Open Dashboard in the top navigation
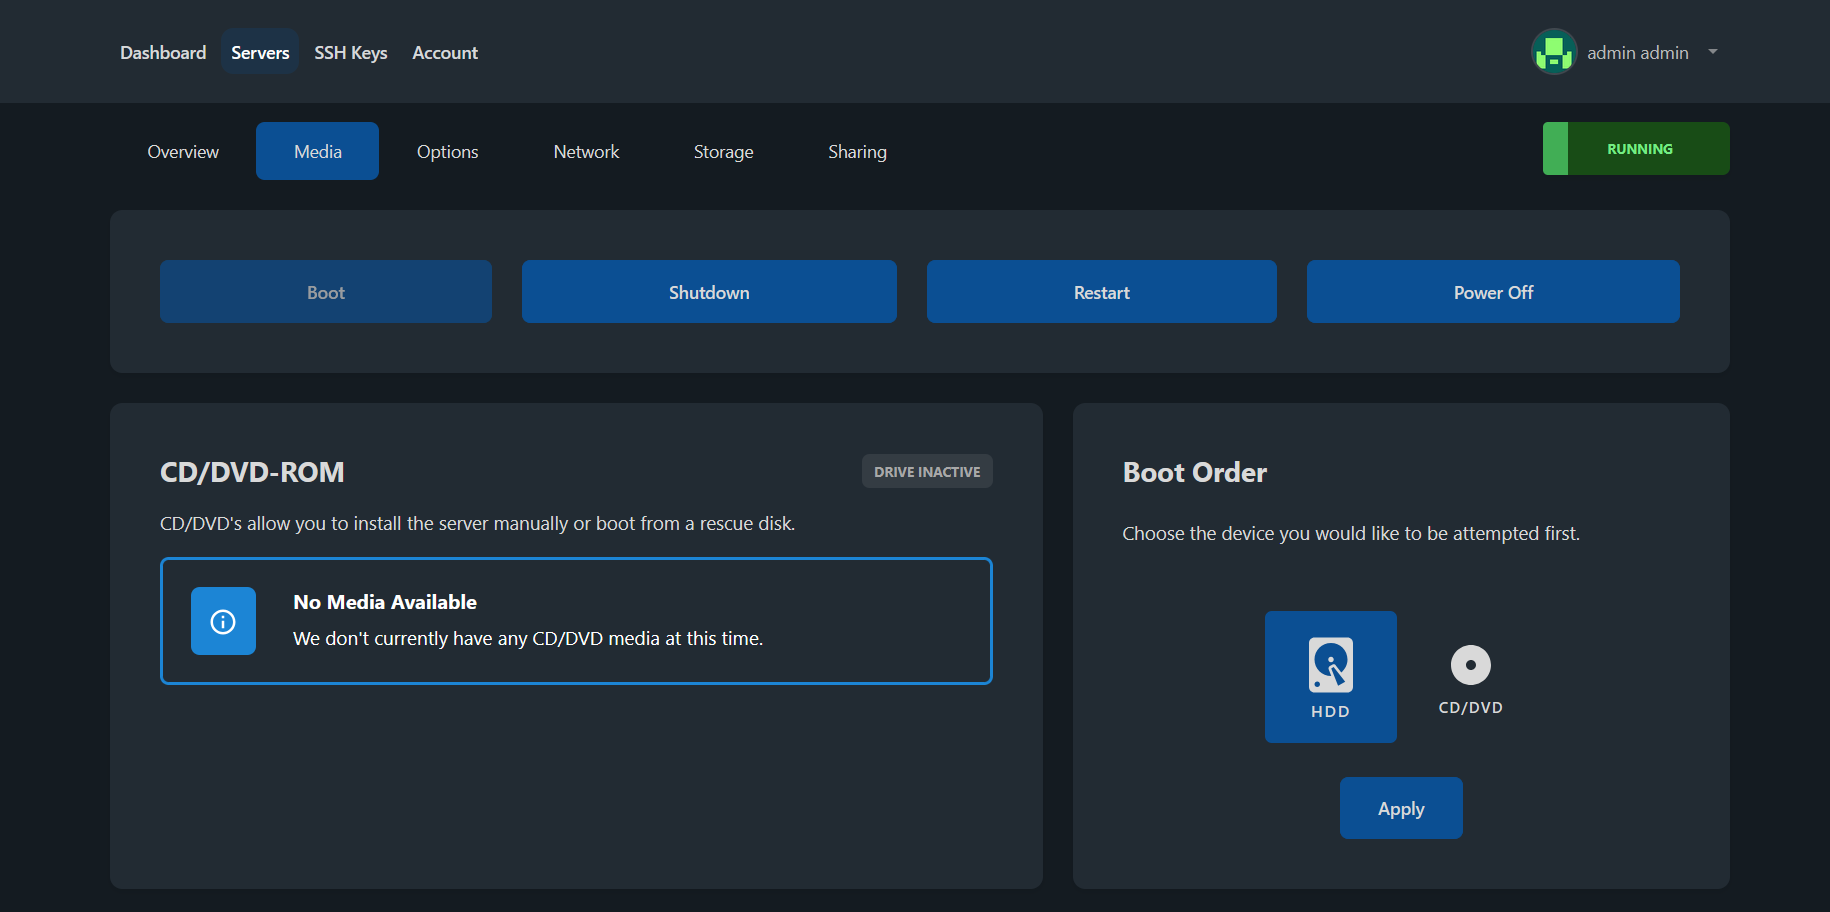Image resolution: width=1830 pixels, height=912 pixels. pyautogui.click(x=163, y=52)
